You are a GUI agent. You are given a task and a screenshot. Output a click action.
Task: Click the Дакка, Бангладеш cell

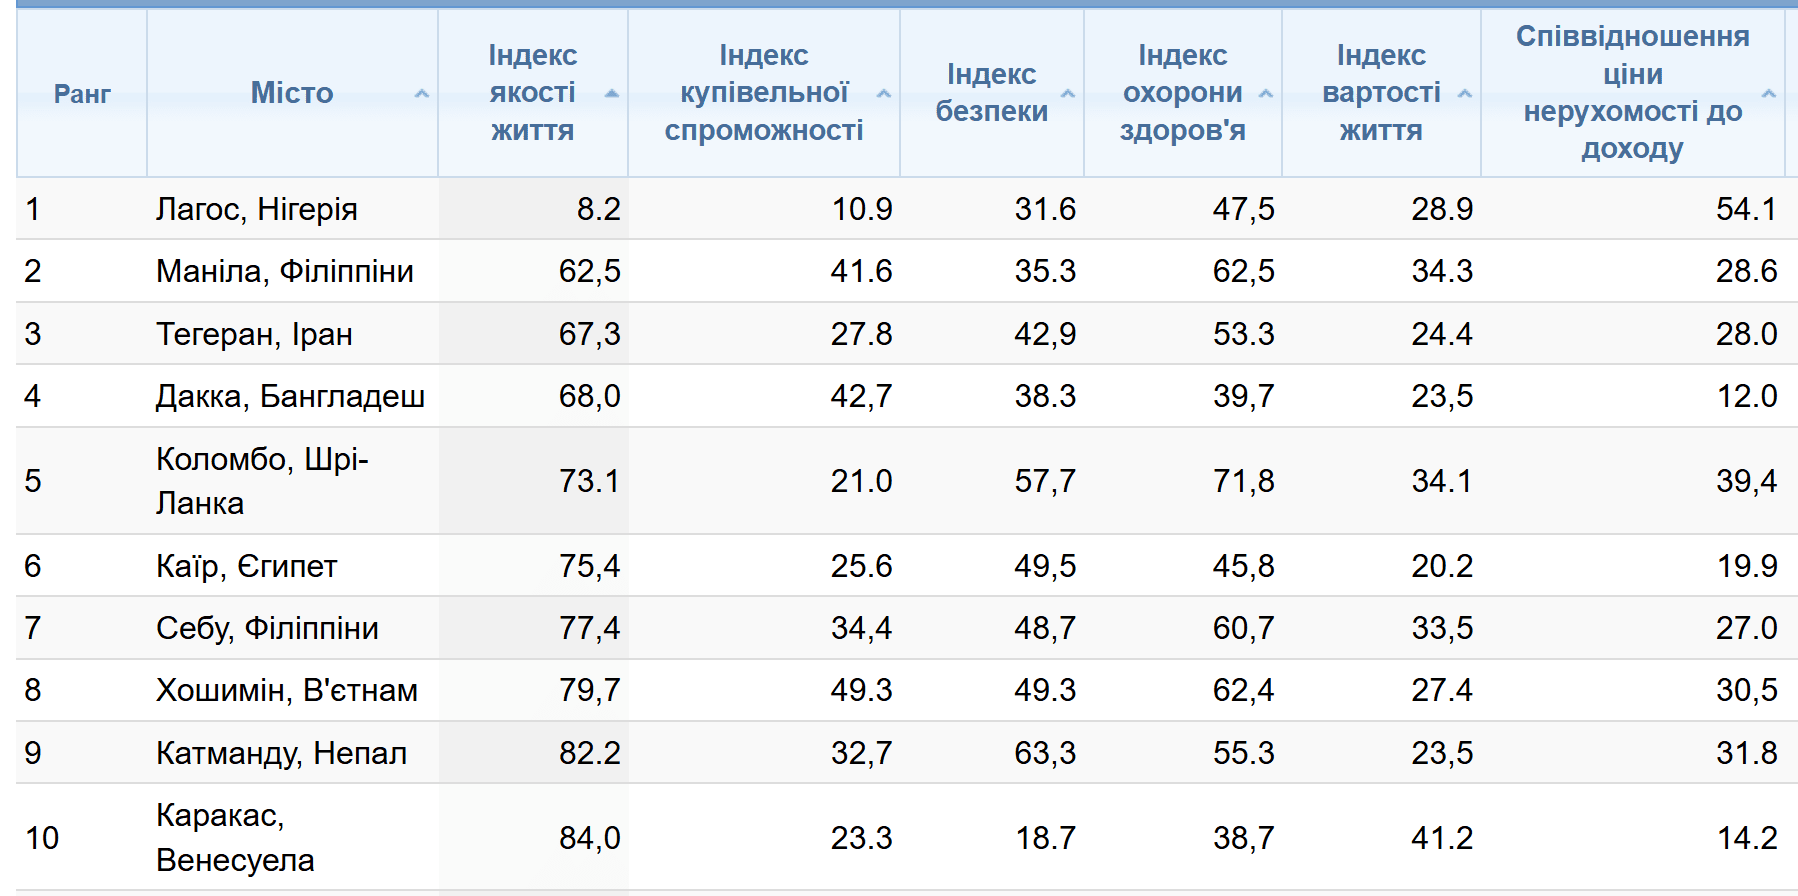click(290, 396)
